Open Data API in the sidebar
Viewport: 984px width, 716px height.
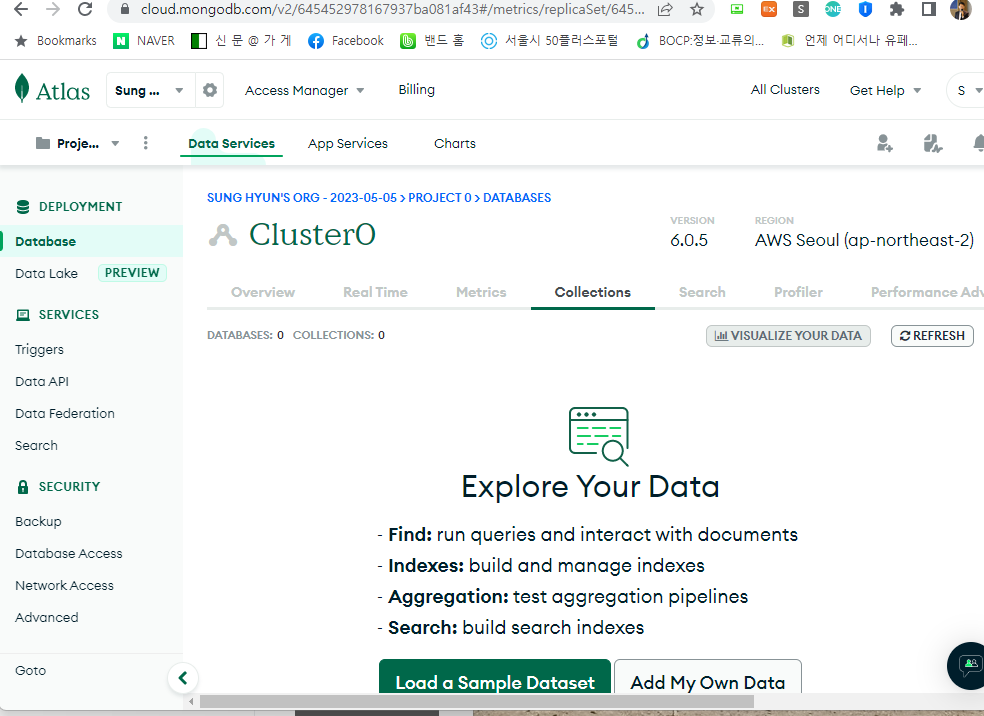(x=42, y=382)
